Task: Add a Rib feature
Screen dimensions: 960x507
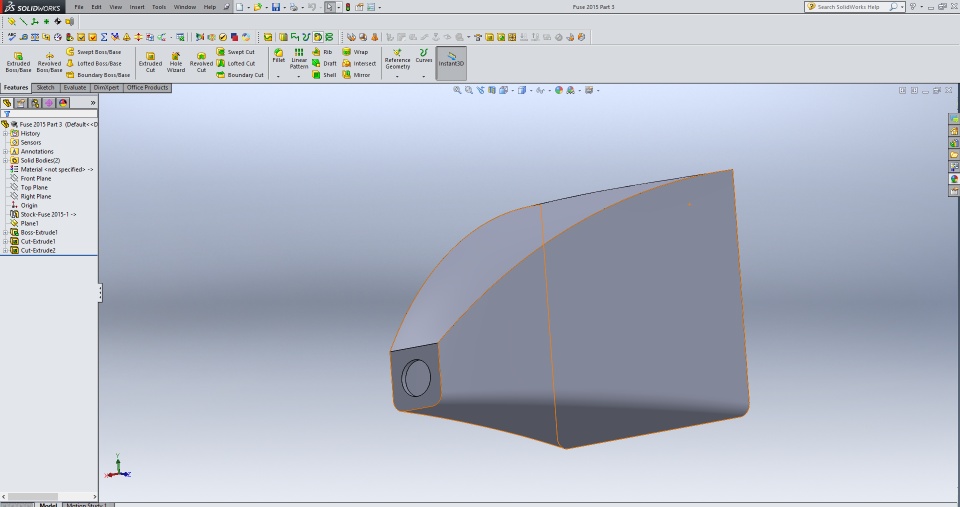Action: coord(322,52)
